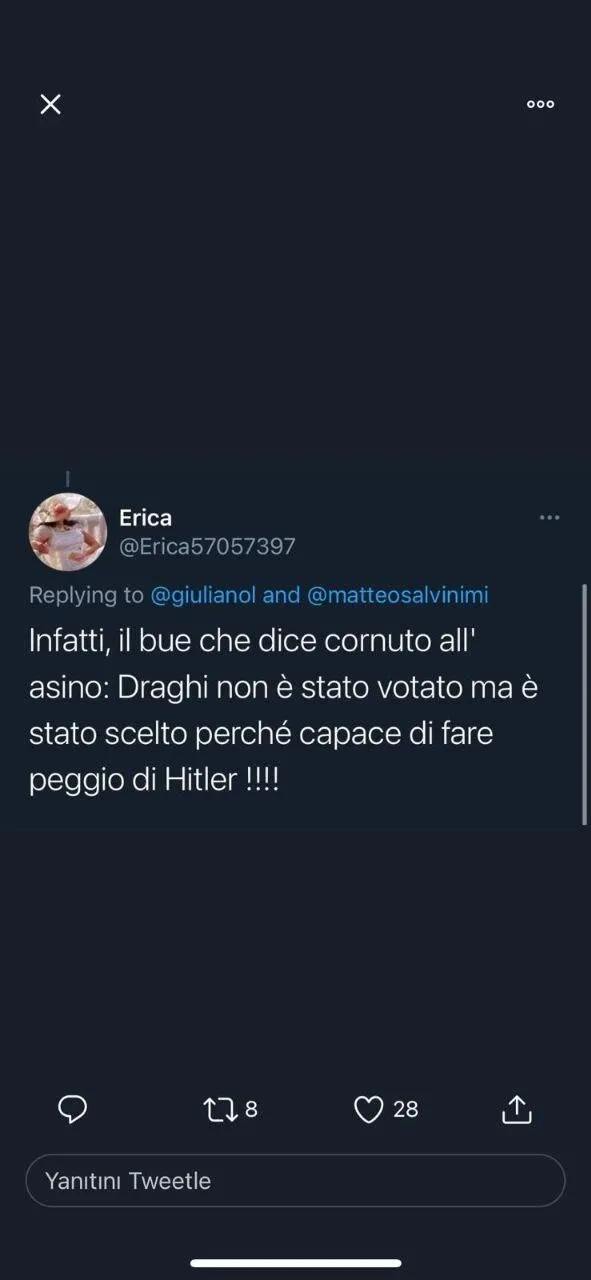
Task: Tap Erica's profile avatar picture
Action: pos(68,531)
